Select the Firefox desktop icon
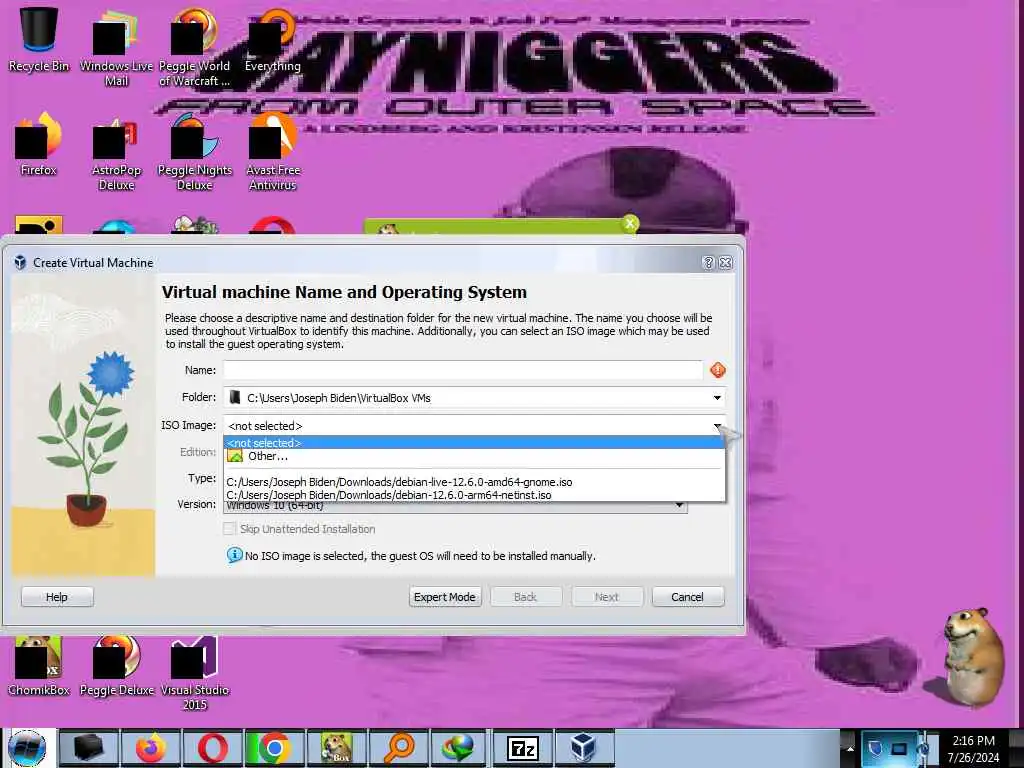 tap(39, 145)
